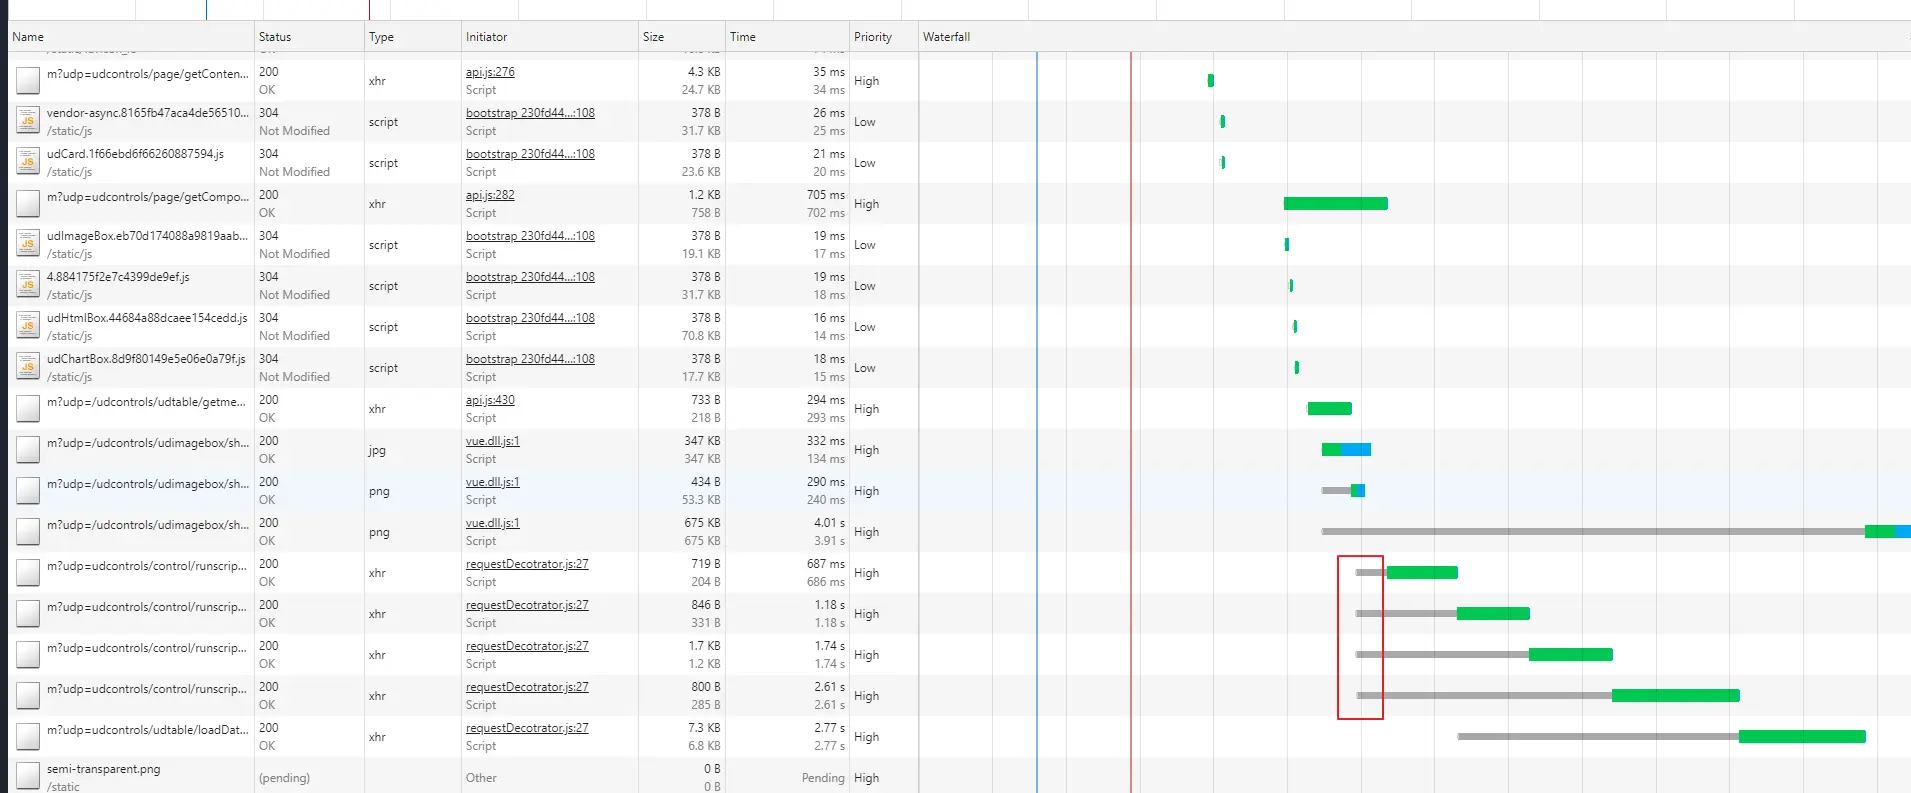
Task: Open the vue.dll.js:1 link in the jpg row
Action: (x=493, y=441)
